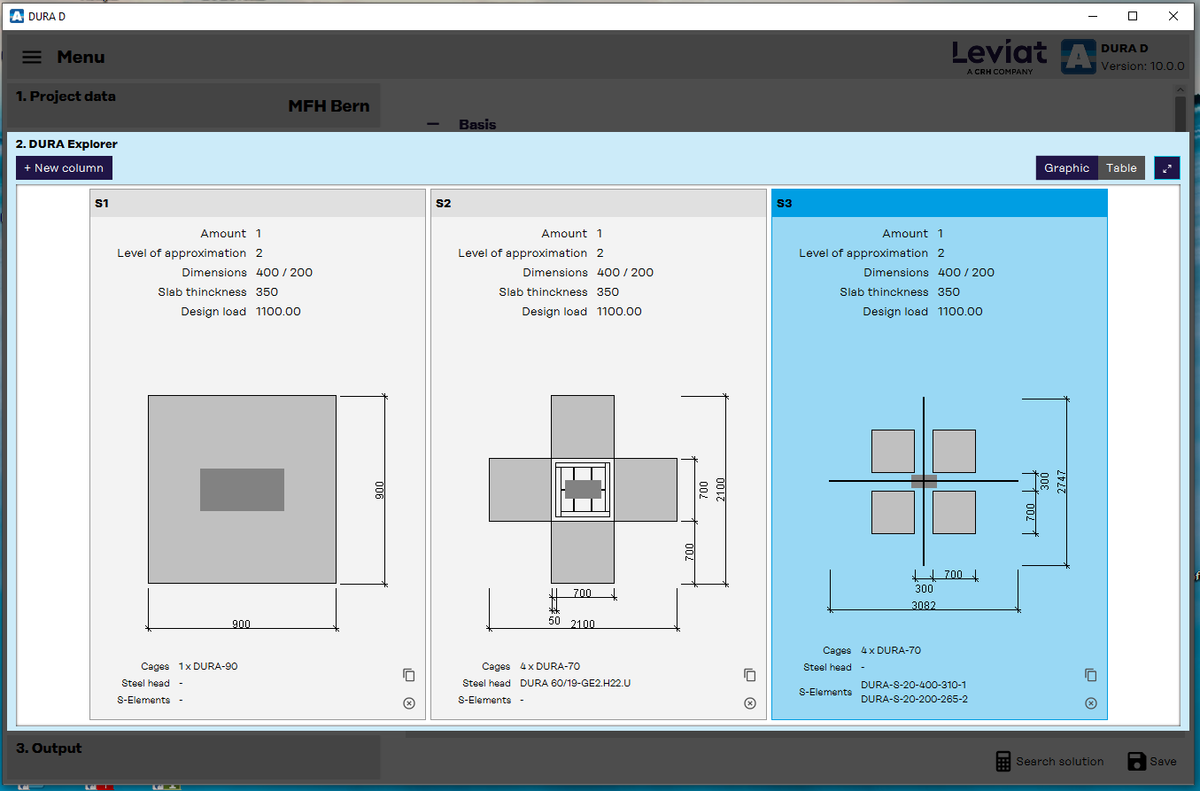Viewport: 1200px width, 791px height.
Task: Click the DURA D title bar app icon
Action: (16, 16)
